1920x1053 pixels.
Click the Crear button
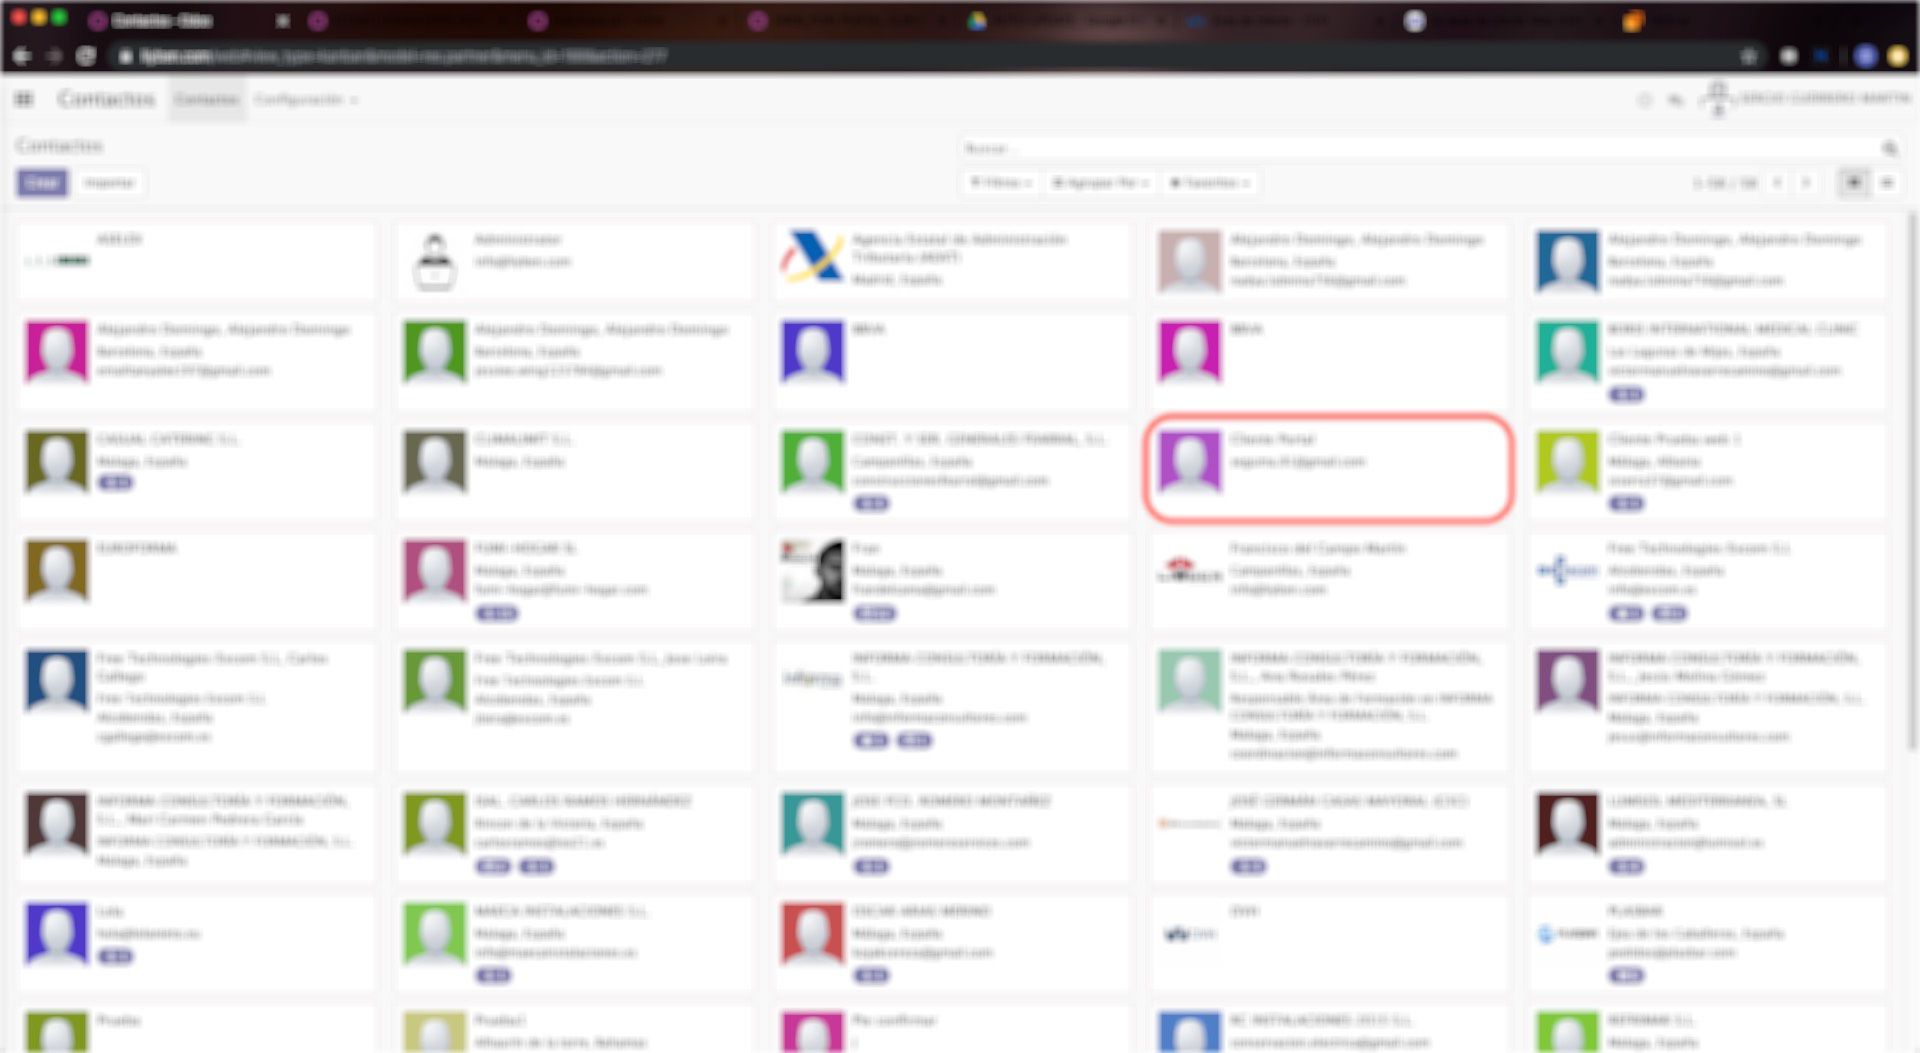42,183
